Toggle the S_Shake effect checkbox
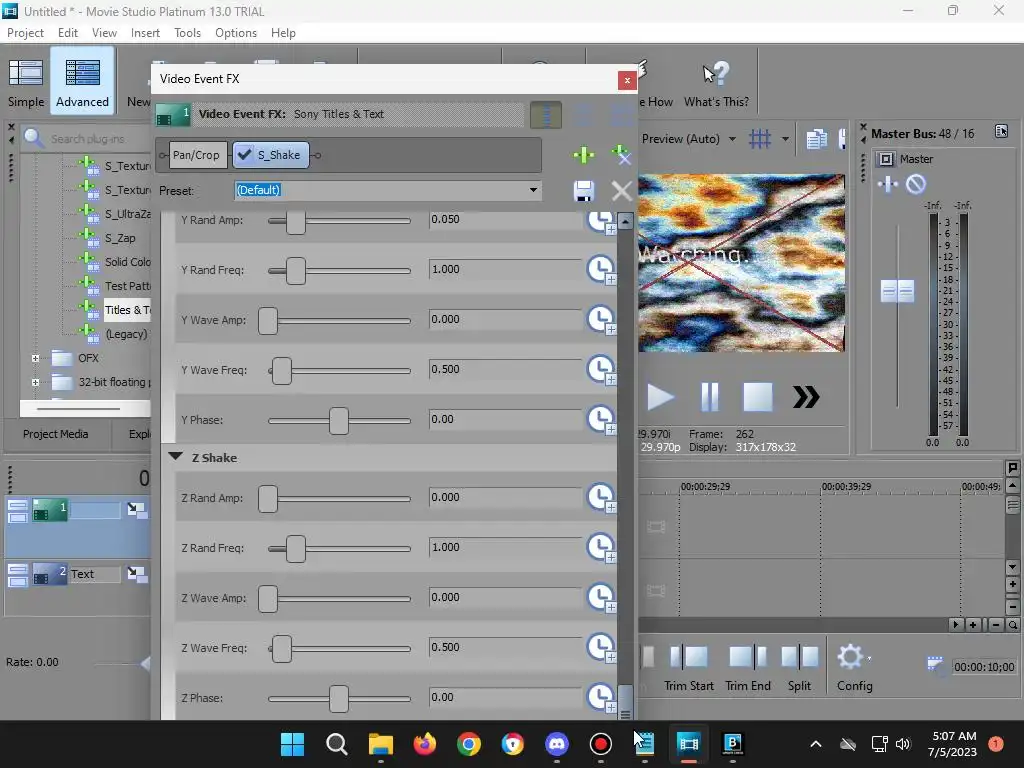 (245, 155)
